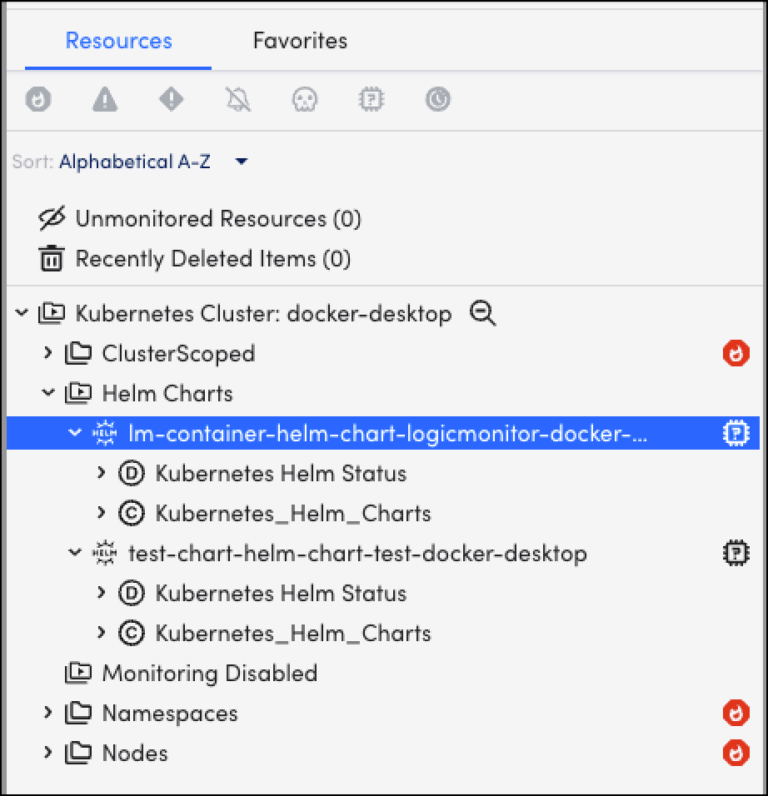Open Unmonitored Resources (0)
The image size is (768, 796).
(x=218, y=219)
